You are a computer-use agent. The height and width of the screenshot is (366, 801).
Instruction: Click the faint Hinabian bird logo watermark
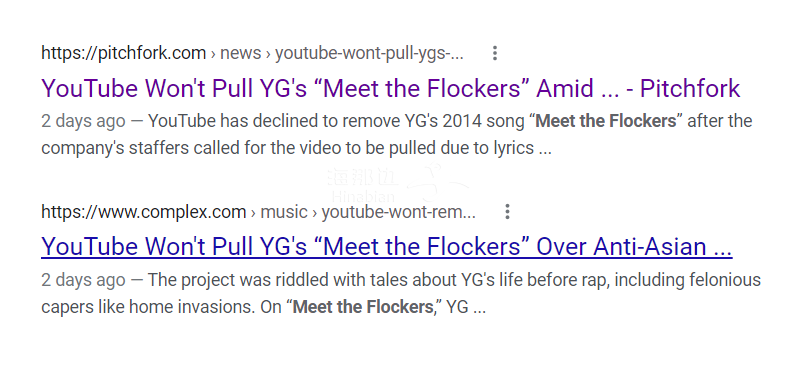coord(437,183)
